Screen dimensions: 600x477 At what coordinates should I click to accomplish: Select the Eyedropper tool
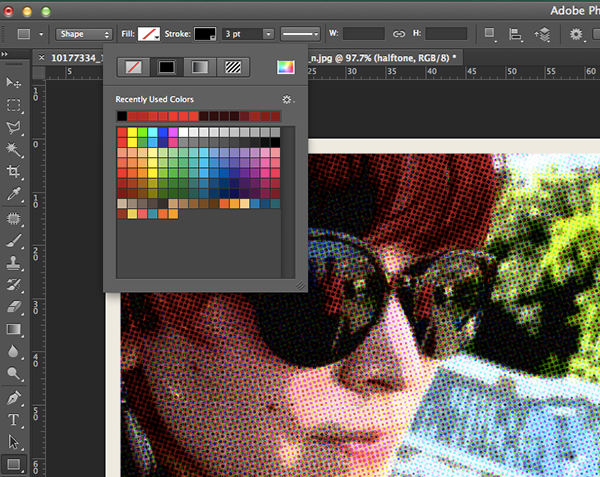(x=14, y=195)
